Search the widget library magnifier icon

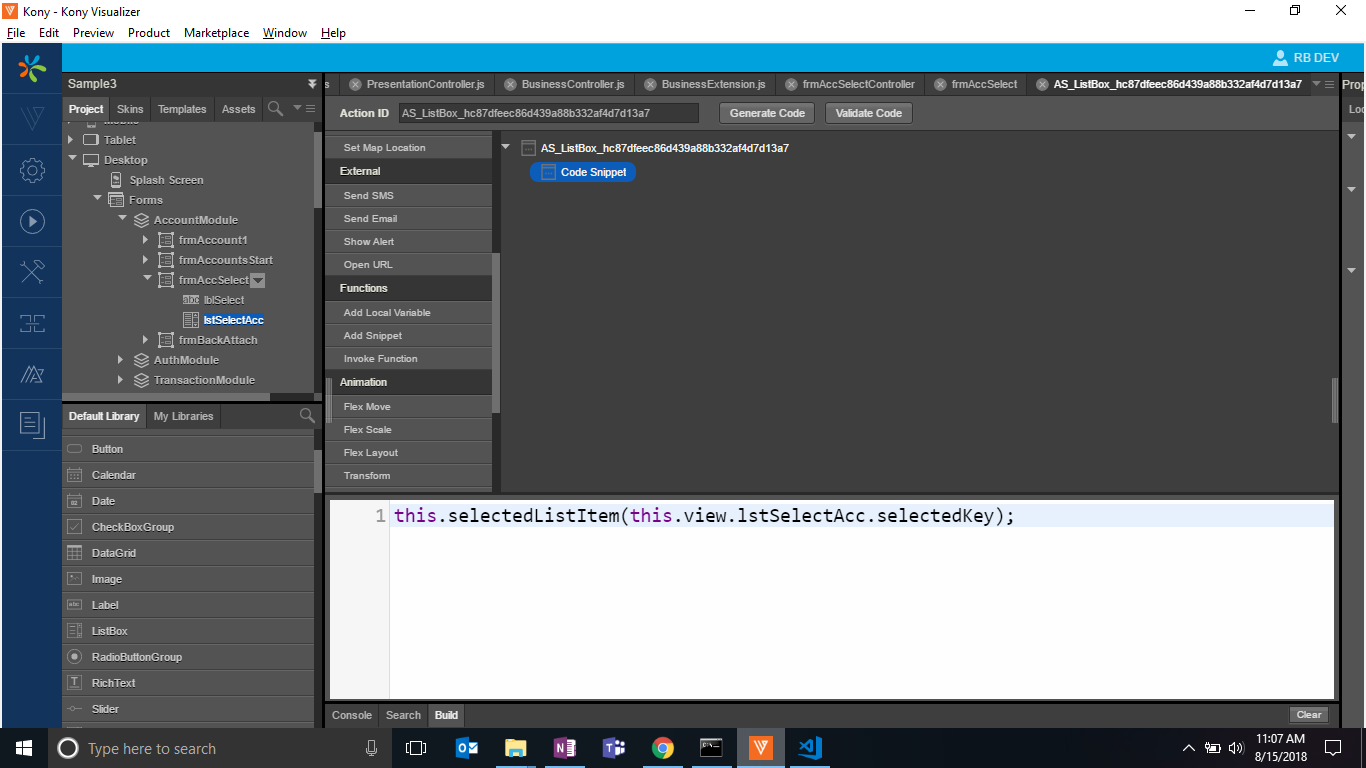click(x=307, y=416)
